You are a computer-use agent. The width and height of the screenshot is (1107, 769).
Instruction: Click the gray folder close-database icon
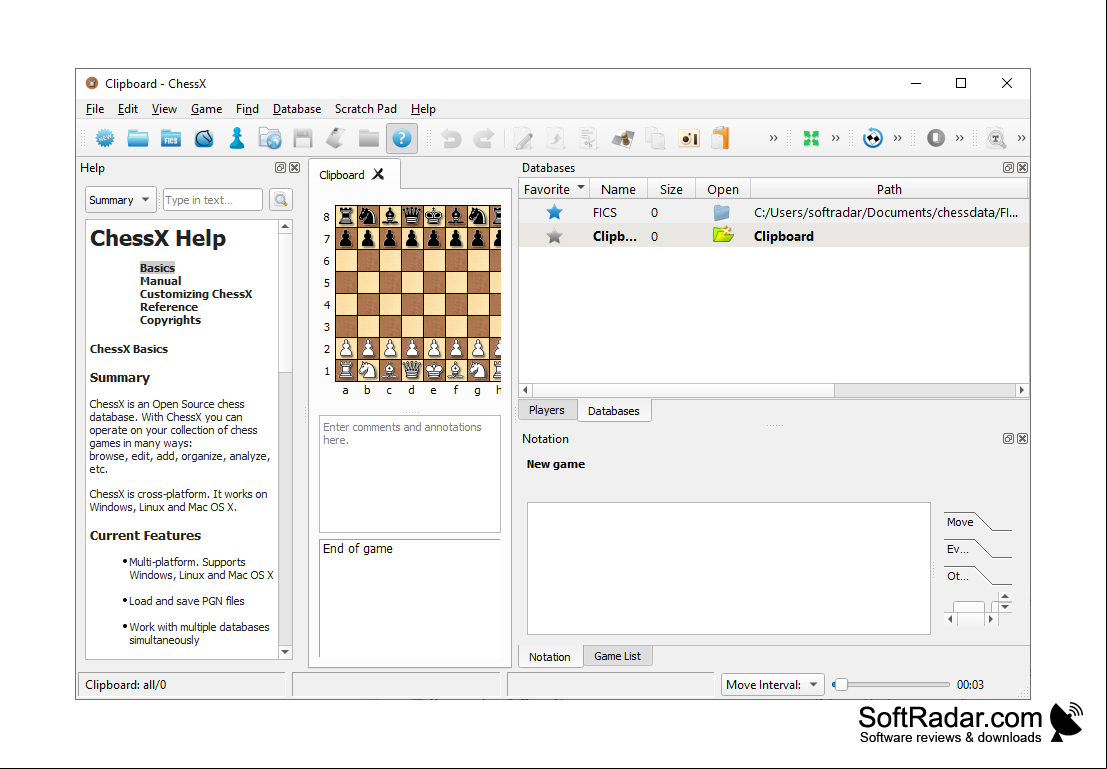click(369, 138)
